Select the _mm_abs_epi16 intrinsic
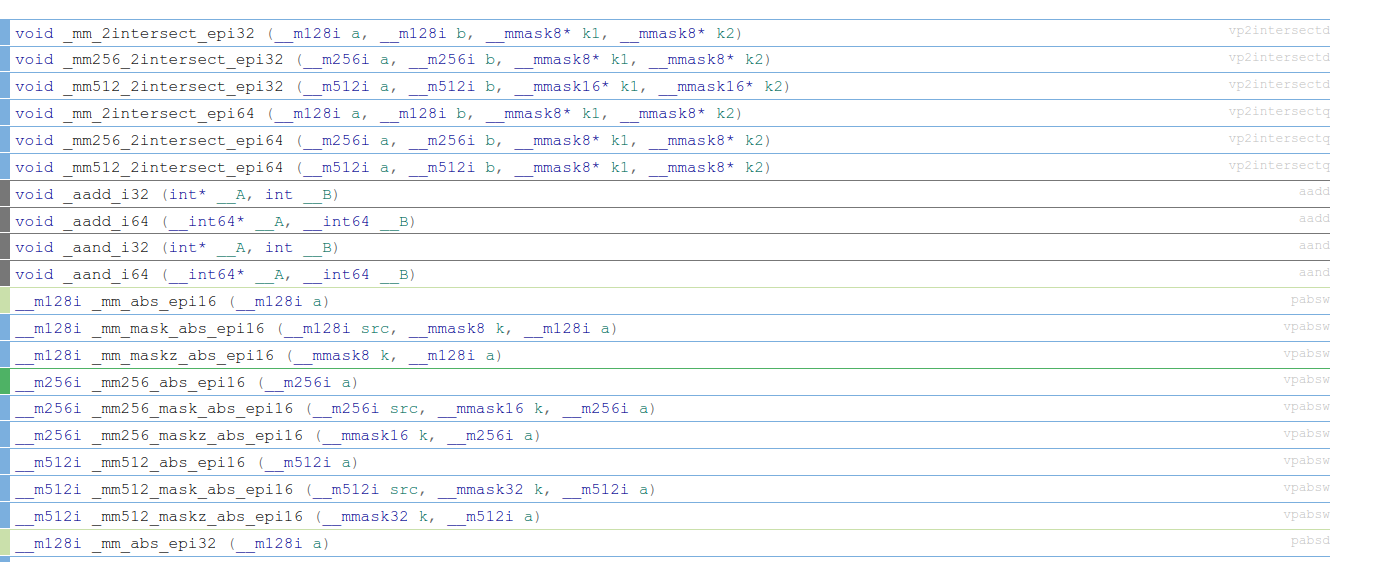1379x562 pixels. pyautogui.click(x=665, y=302)
